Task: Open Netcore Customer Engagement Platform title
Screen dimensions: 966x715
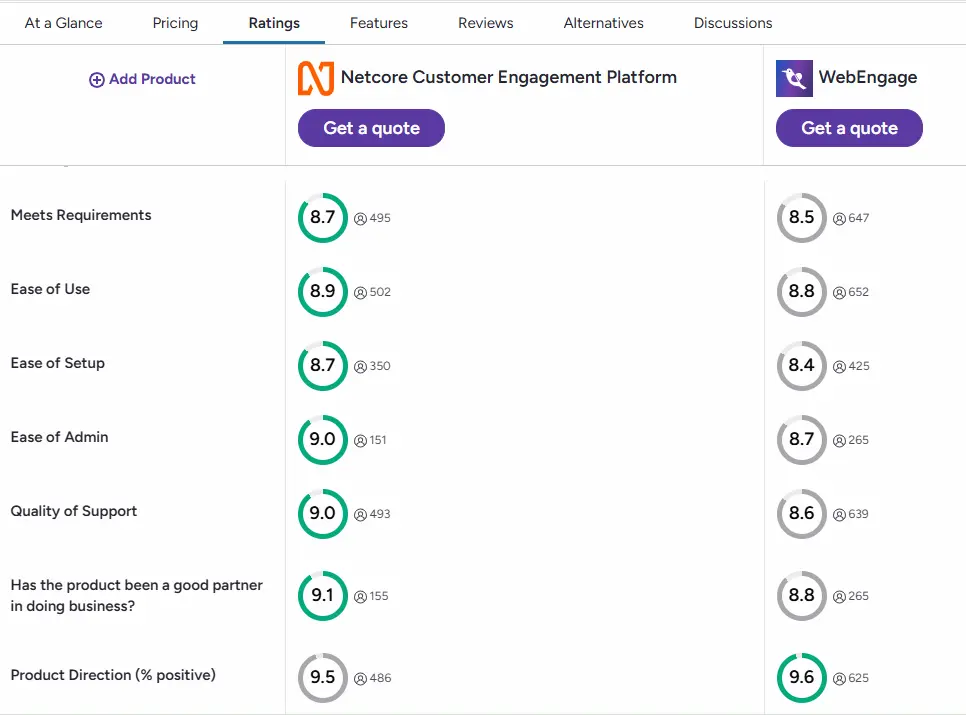Action: 509,77
